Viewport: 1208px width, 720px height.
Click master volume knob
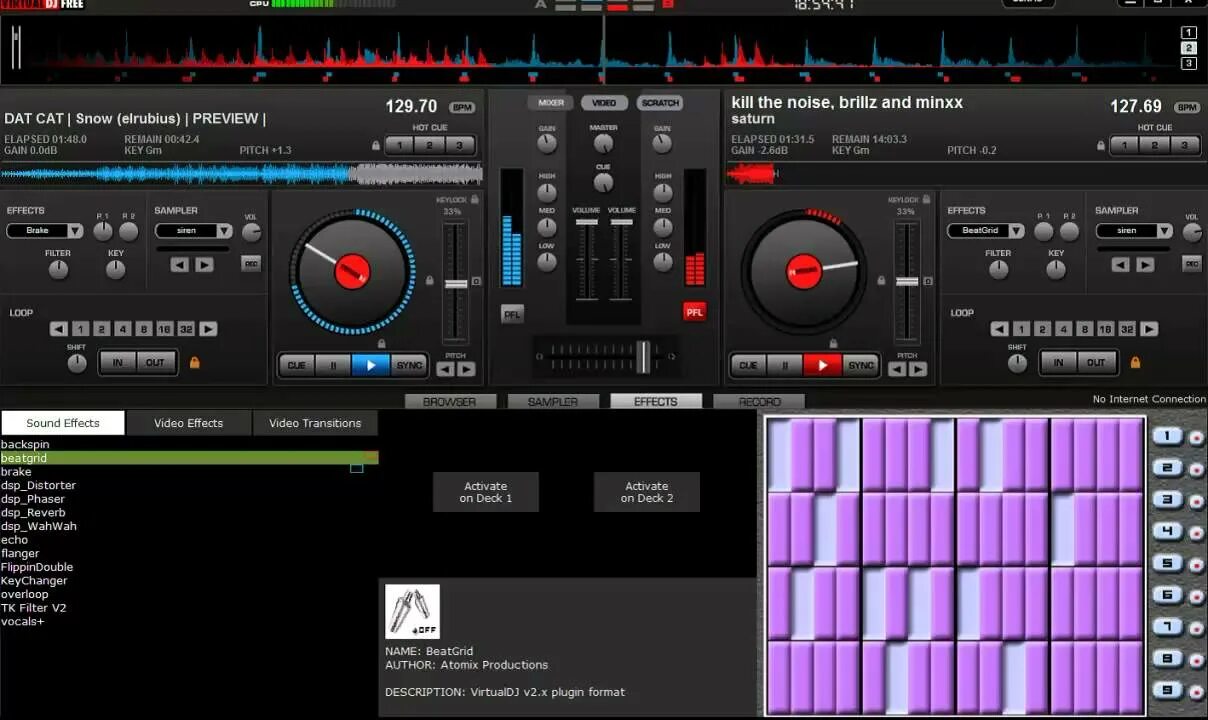point(603,143)
